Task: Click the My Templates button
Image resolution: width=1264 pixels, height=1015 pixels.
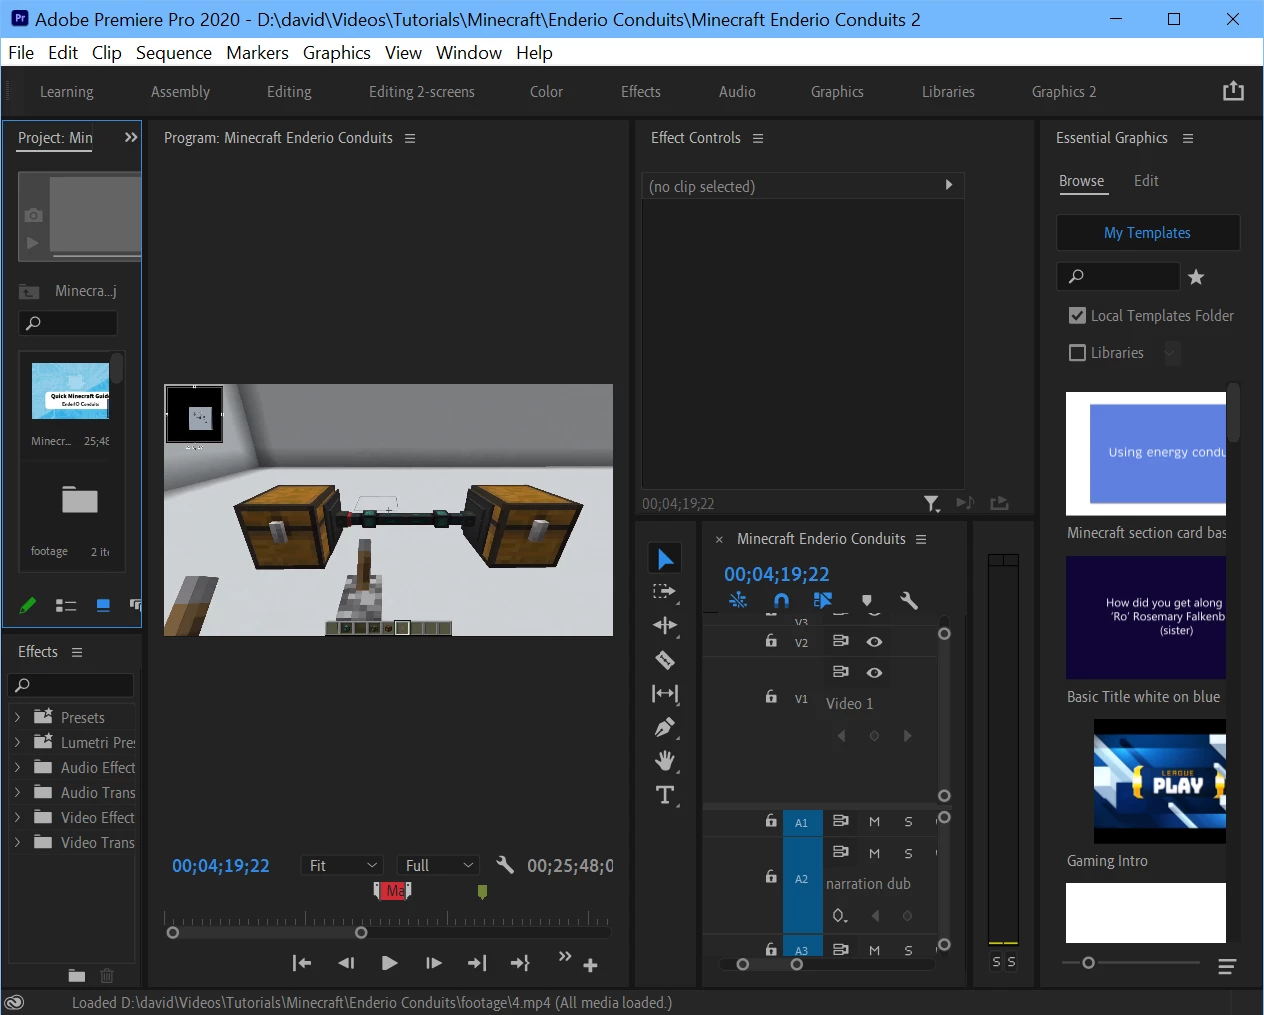Action: click(1148, 232)
